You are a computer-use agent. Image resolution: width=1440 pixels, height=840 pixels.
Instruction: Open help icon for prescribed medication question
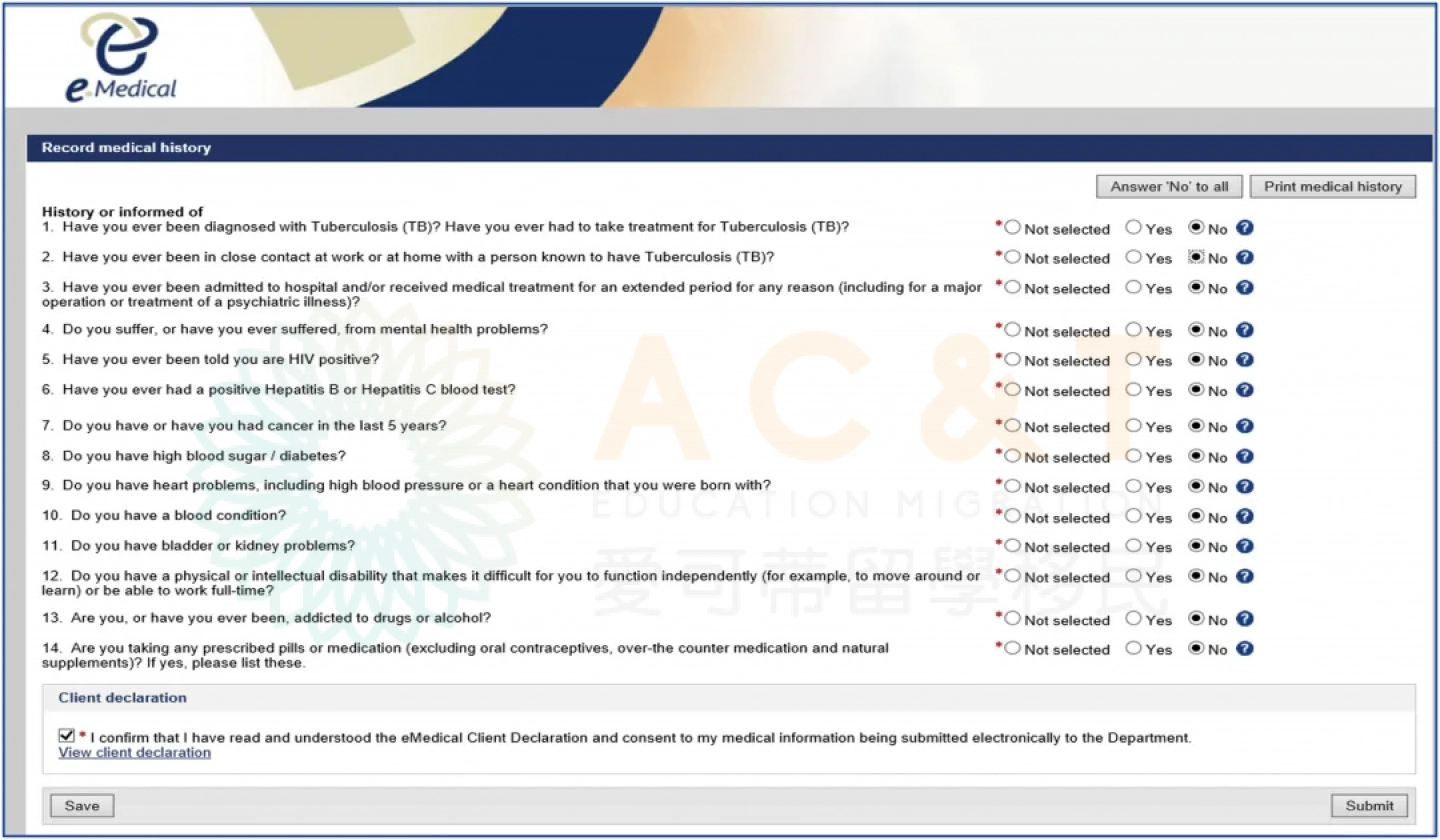coord(1244,648)
